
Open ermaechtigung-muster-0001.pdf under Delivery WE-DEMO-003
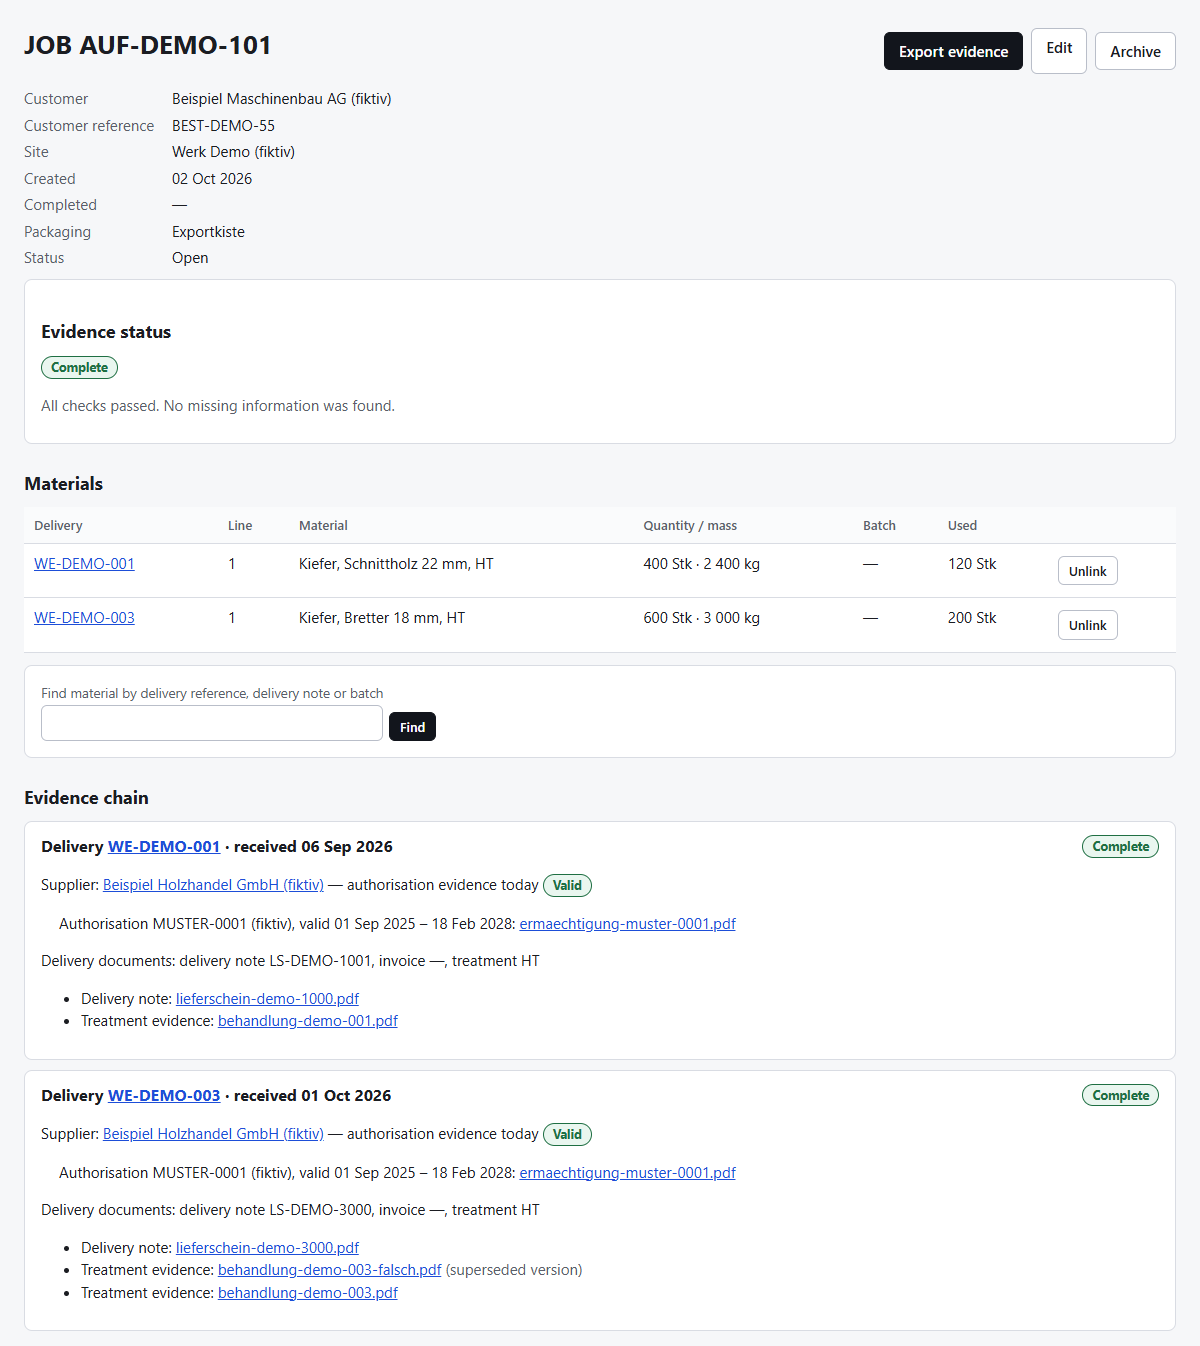click(x=627, y=1173)
